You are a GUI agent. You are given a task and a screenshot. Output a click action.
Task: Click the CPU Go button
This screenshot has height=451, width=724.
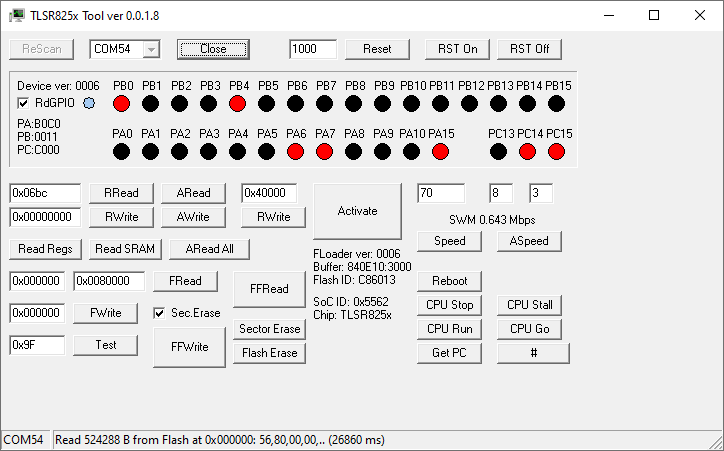click(x=529, y=329)
